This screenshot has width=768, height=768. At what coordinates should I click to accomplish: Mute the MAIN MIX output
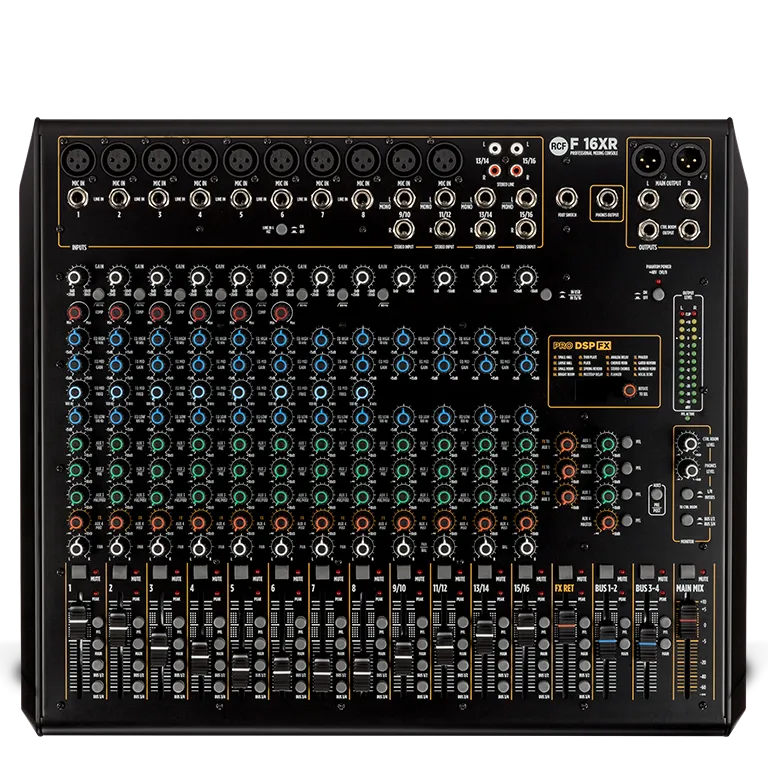click(x=688, y=572)
